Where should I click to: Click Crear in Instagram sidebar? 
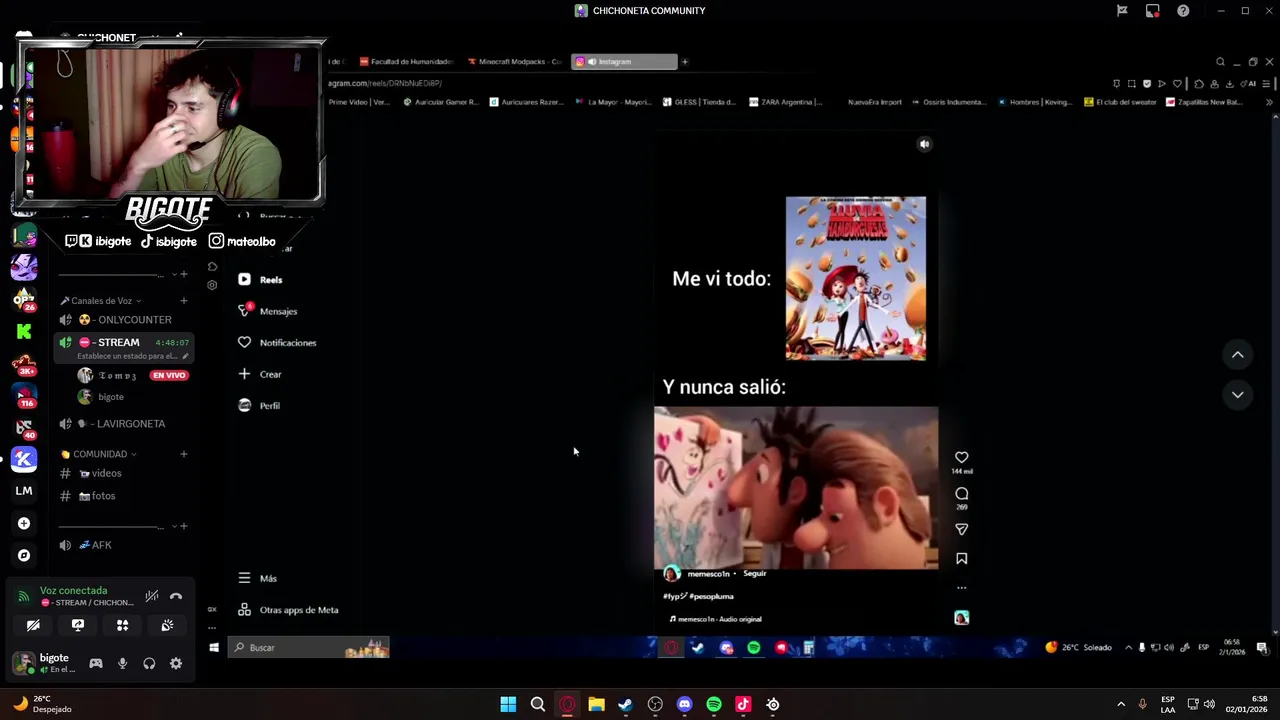click(x=260, y=374)
